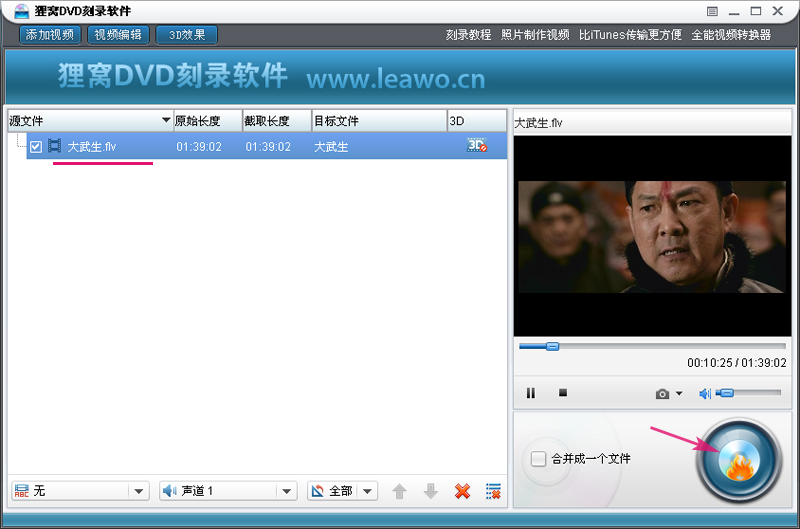
Task: Move selected file up with arrow
Action: [x=399, y=491]
